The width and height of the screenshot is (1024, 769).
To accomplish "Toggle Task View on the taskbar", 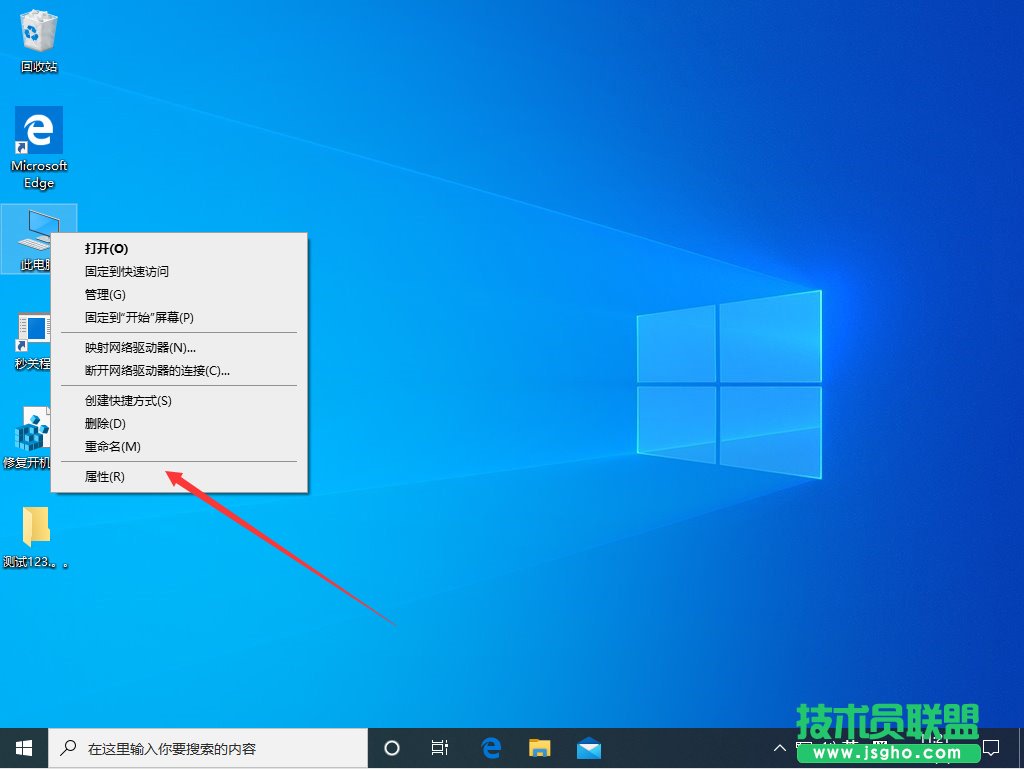I will (x=440, y=747).
